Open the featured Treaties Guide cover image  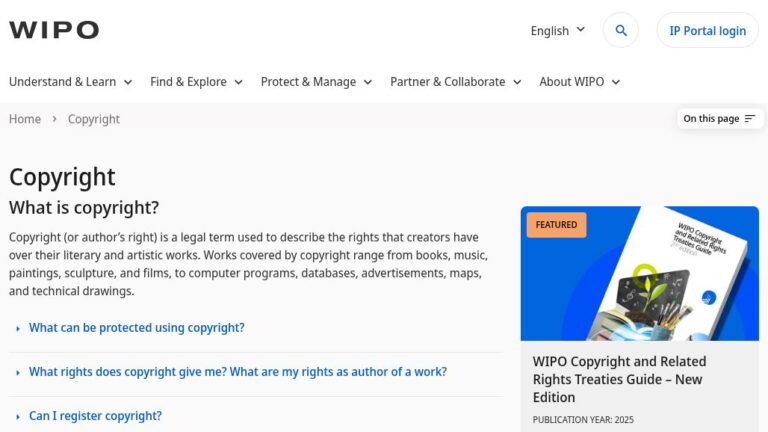point(640,274)
